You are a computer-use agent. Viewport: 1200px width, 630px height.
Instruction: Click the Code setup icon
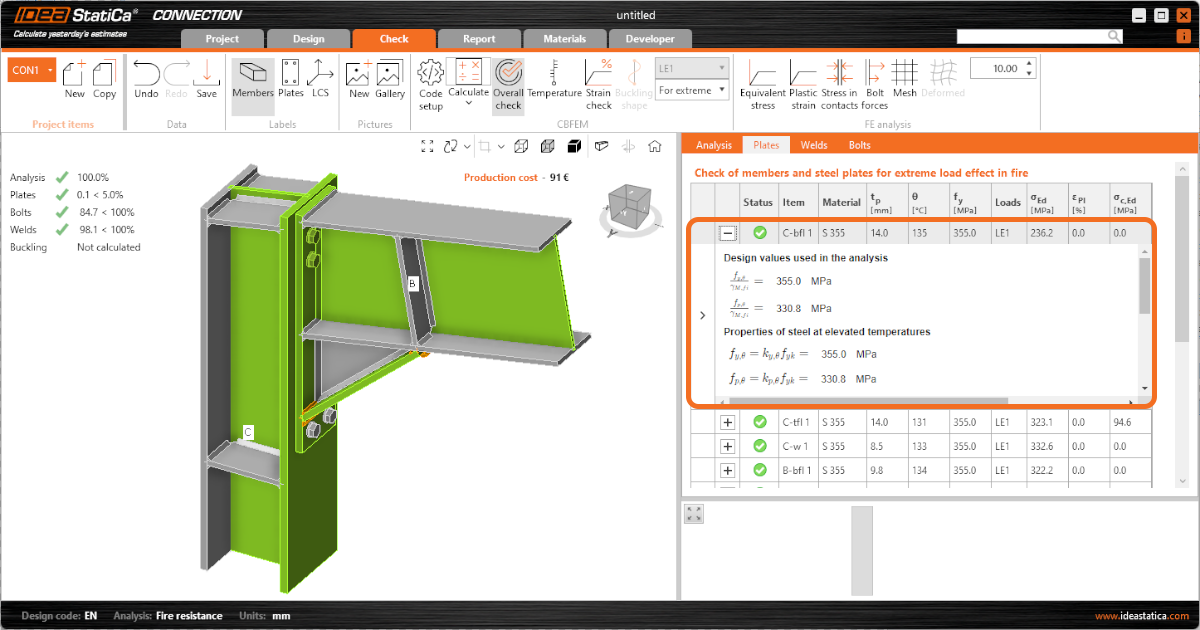click(x=430, y=83)
